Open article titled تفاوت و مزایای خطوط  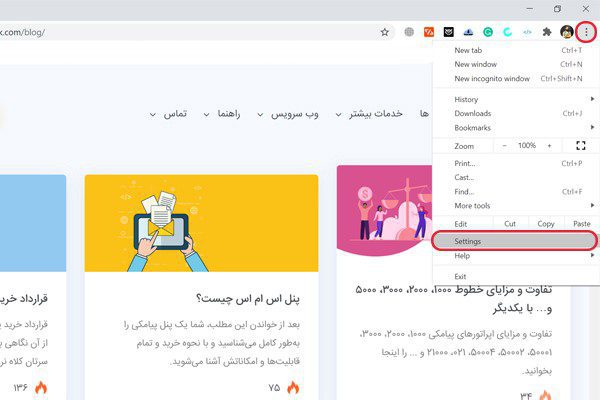(x=453, y=299)
